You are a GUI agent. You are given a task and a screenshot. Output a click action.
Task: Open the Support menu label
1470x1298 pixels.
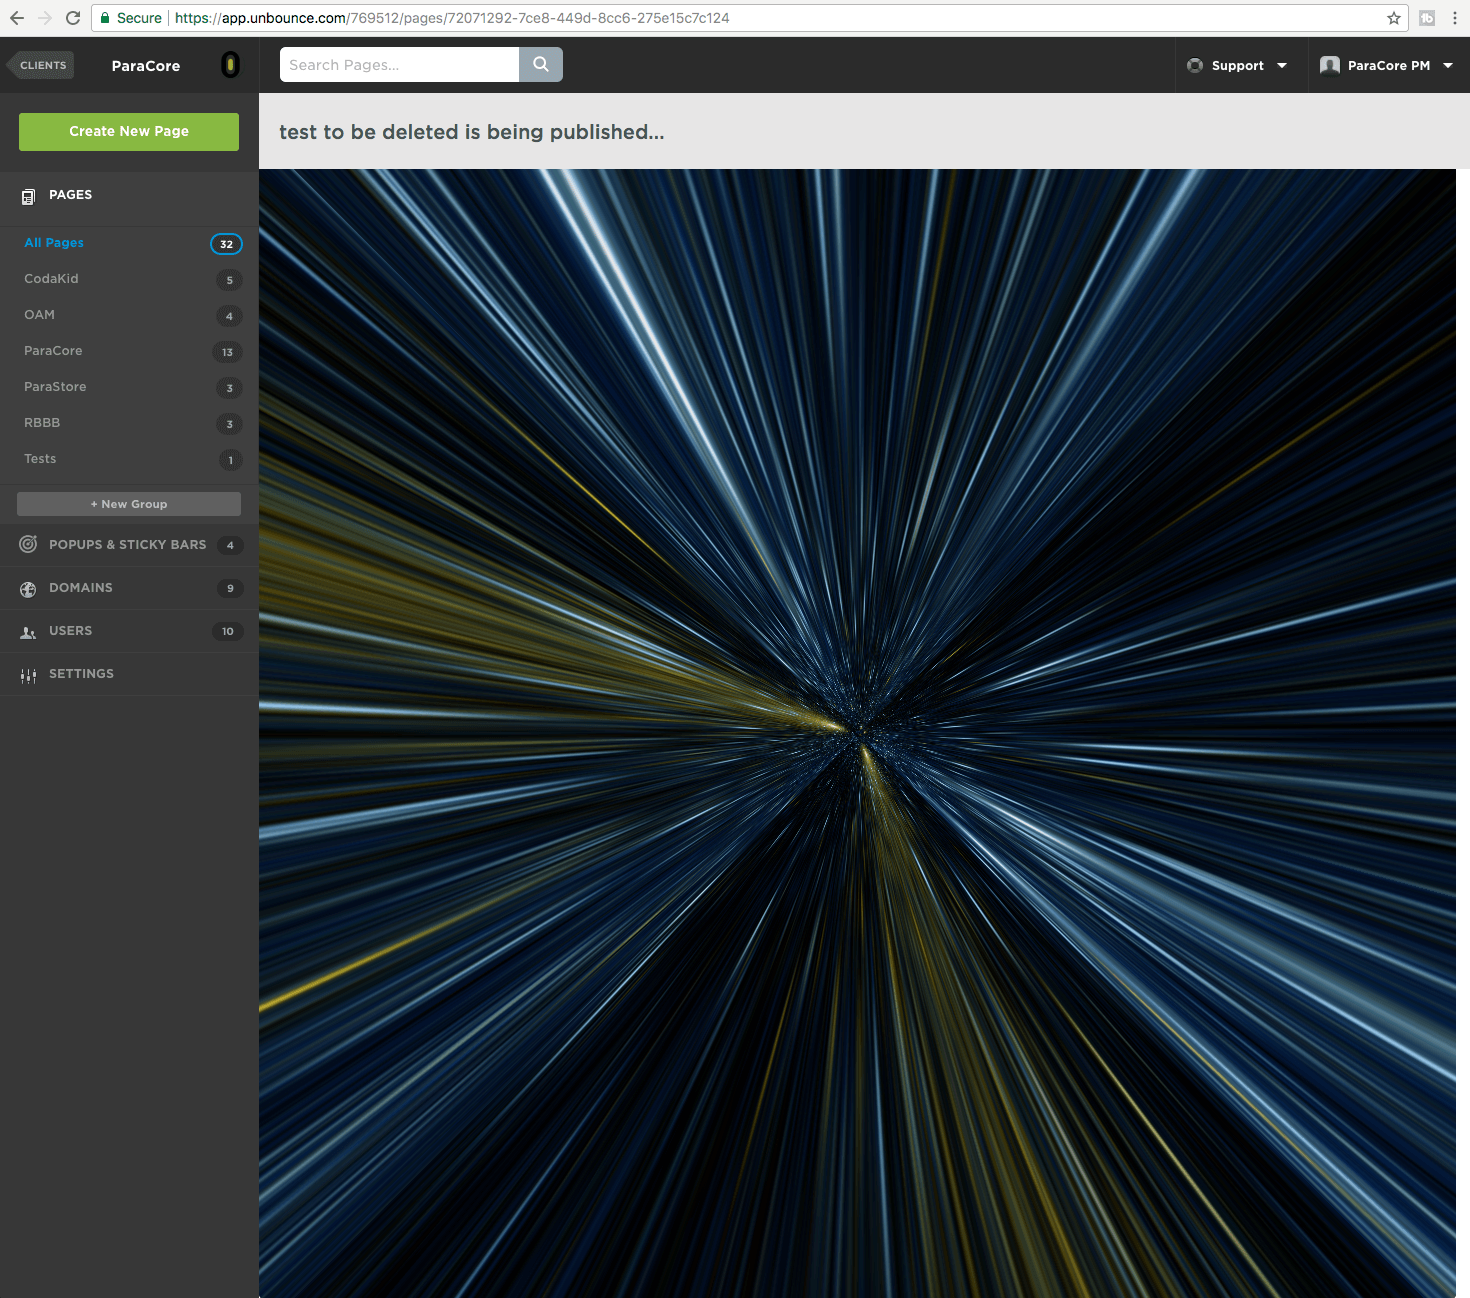pos(1238,66)
